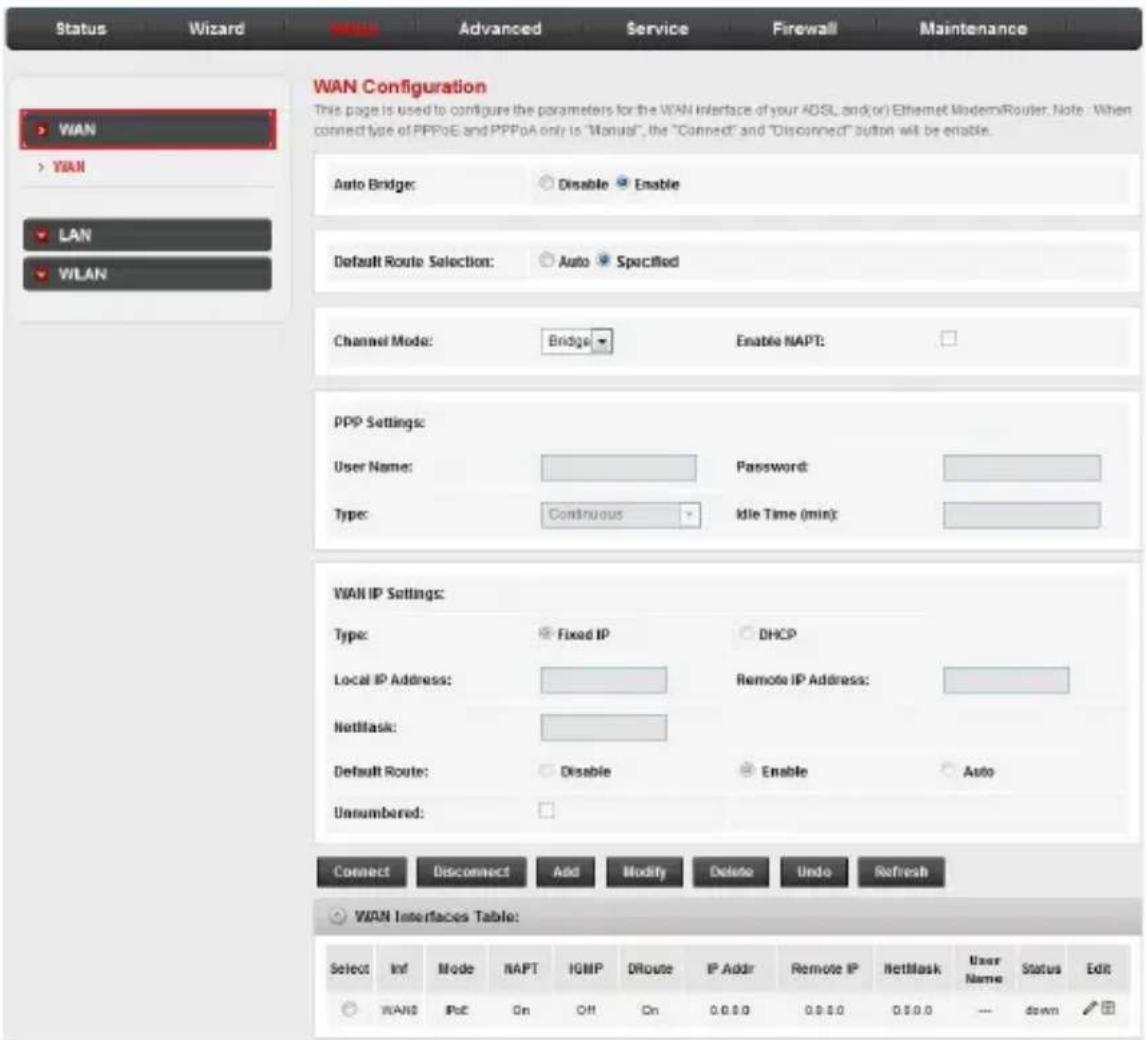1146x1040 pixels.
Task: Collapse the WAN Interfaces Table section
Action: click(337, 916)
